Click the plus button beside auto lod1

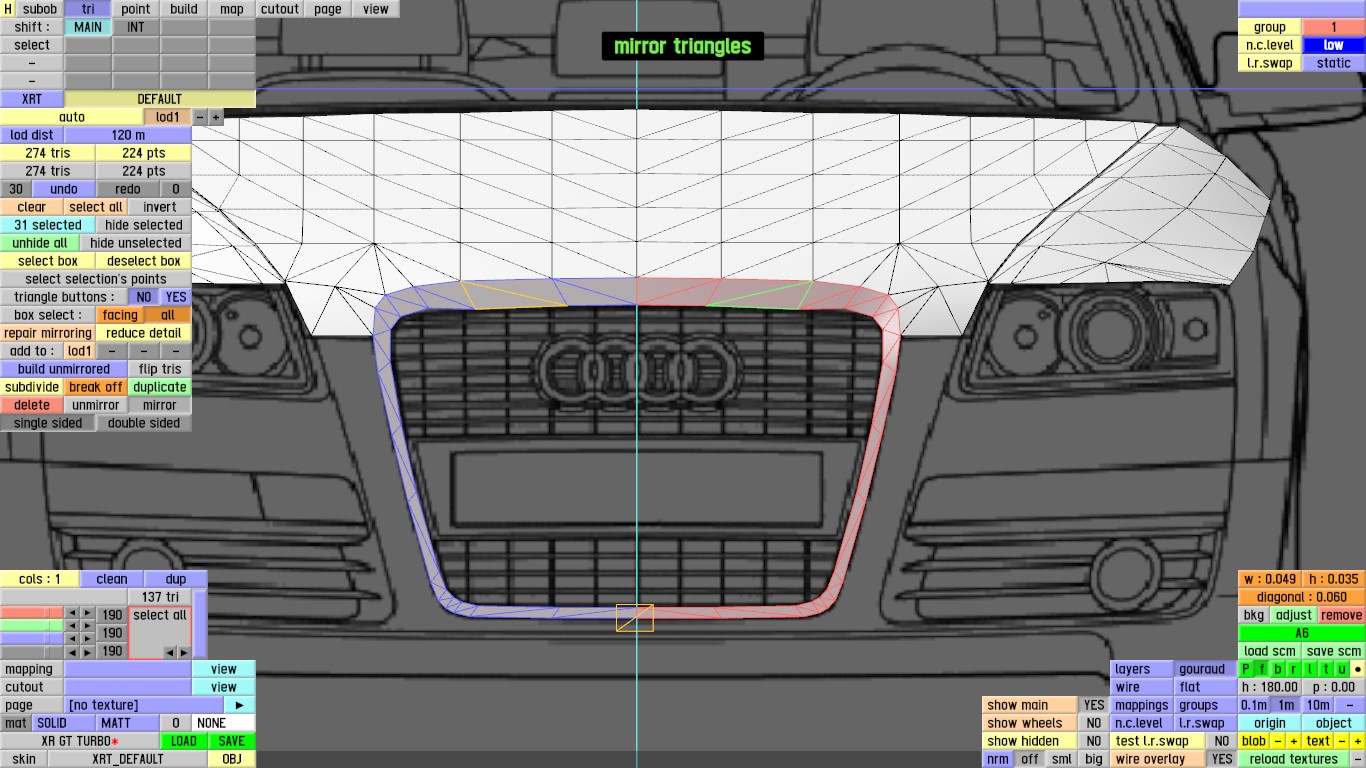(x=216, y=117)
